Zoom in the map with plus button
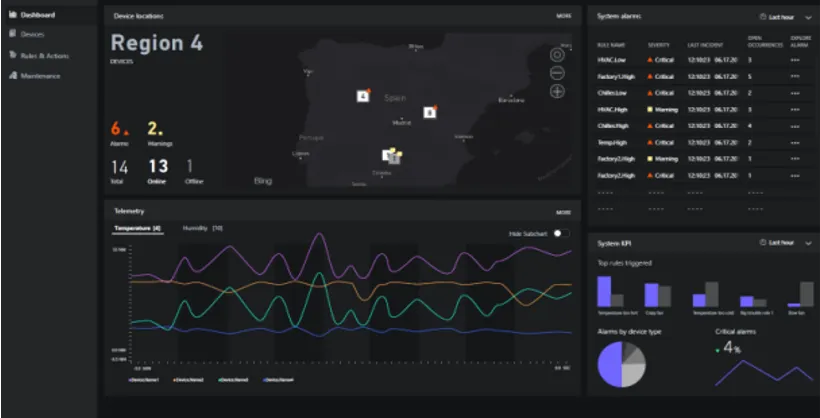Image resolution: width=820 pixels, height=418 pixels. point(557,91)
